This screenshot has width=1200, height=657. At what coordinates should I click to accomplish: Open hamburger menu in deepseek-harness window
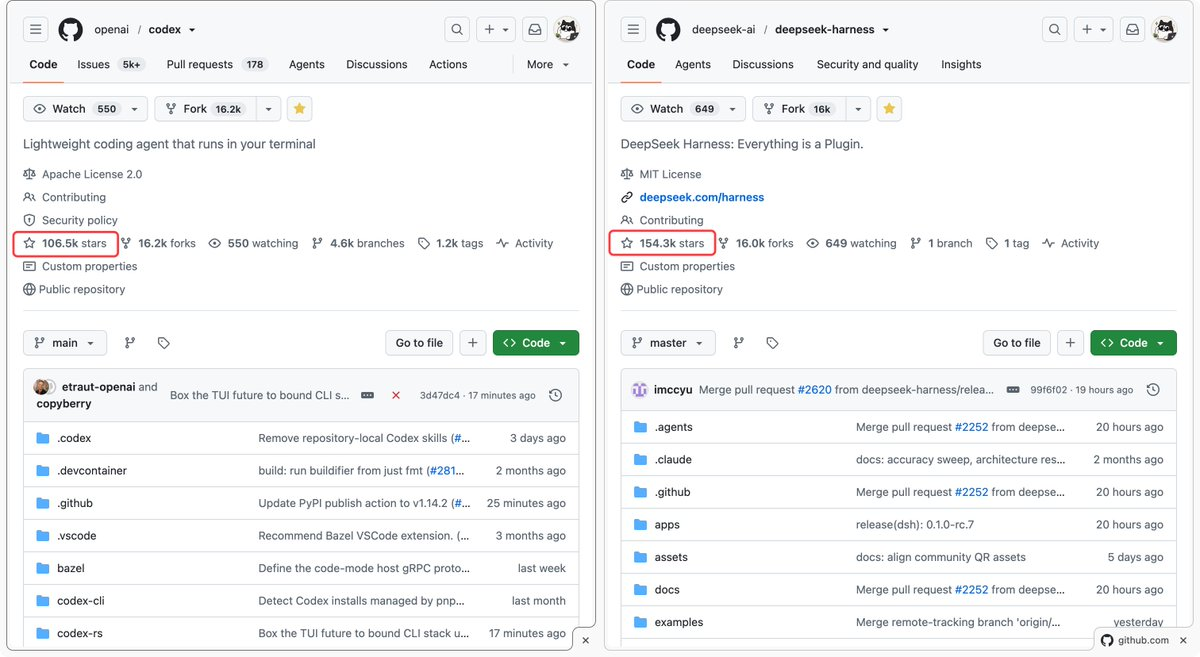634,30
